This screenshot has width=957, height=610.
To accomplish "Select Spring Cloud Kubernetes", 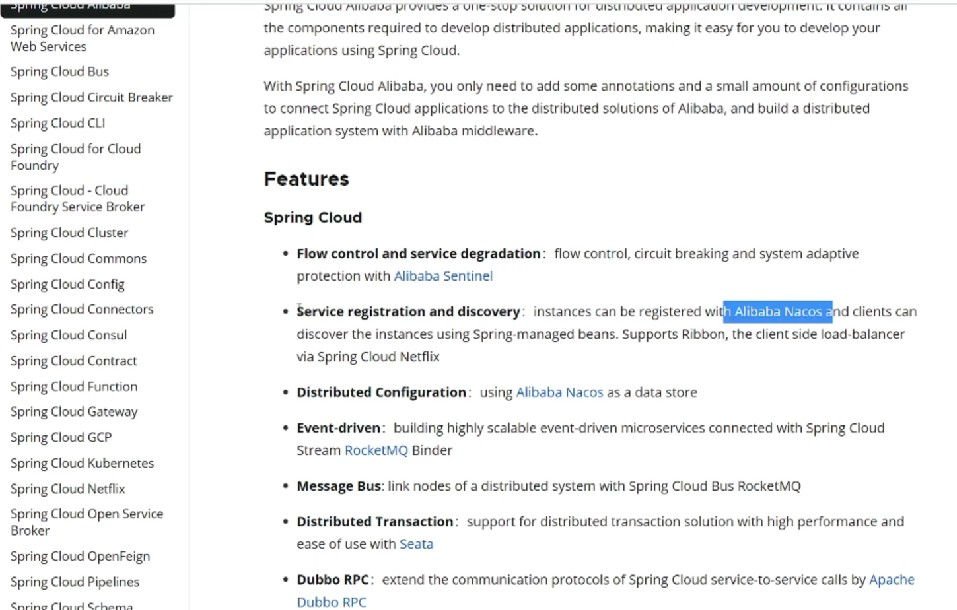I will tap(82, 464).
